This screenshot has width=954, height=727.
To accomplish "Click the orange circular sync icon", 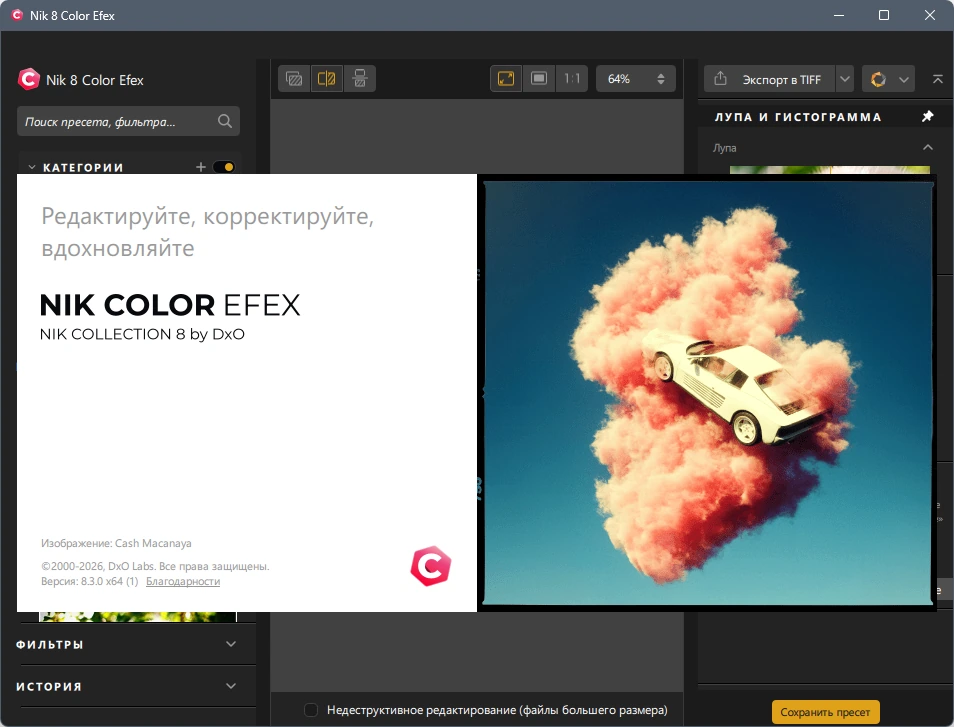I will click(x=878, y=79).
